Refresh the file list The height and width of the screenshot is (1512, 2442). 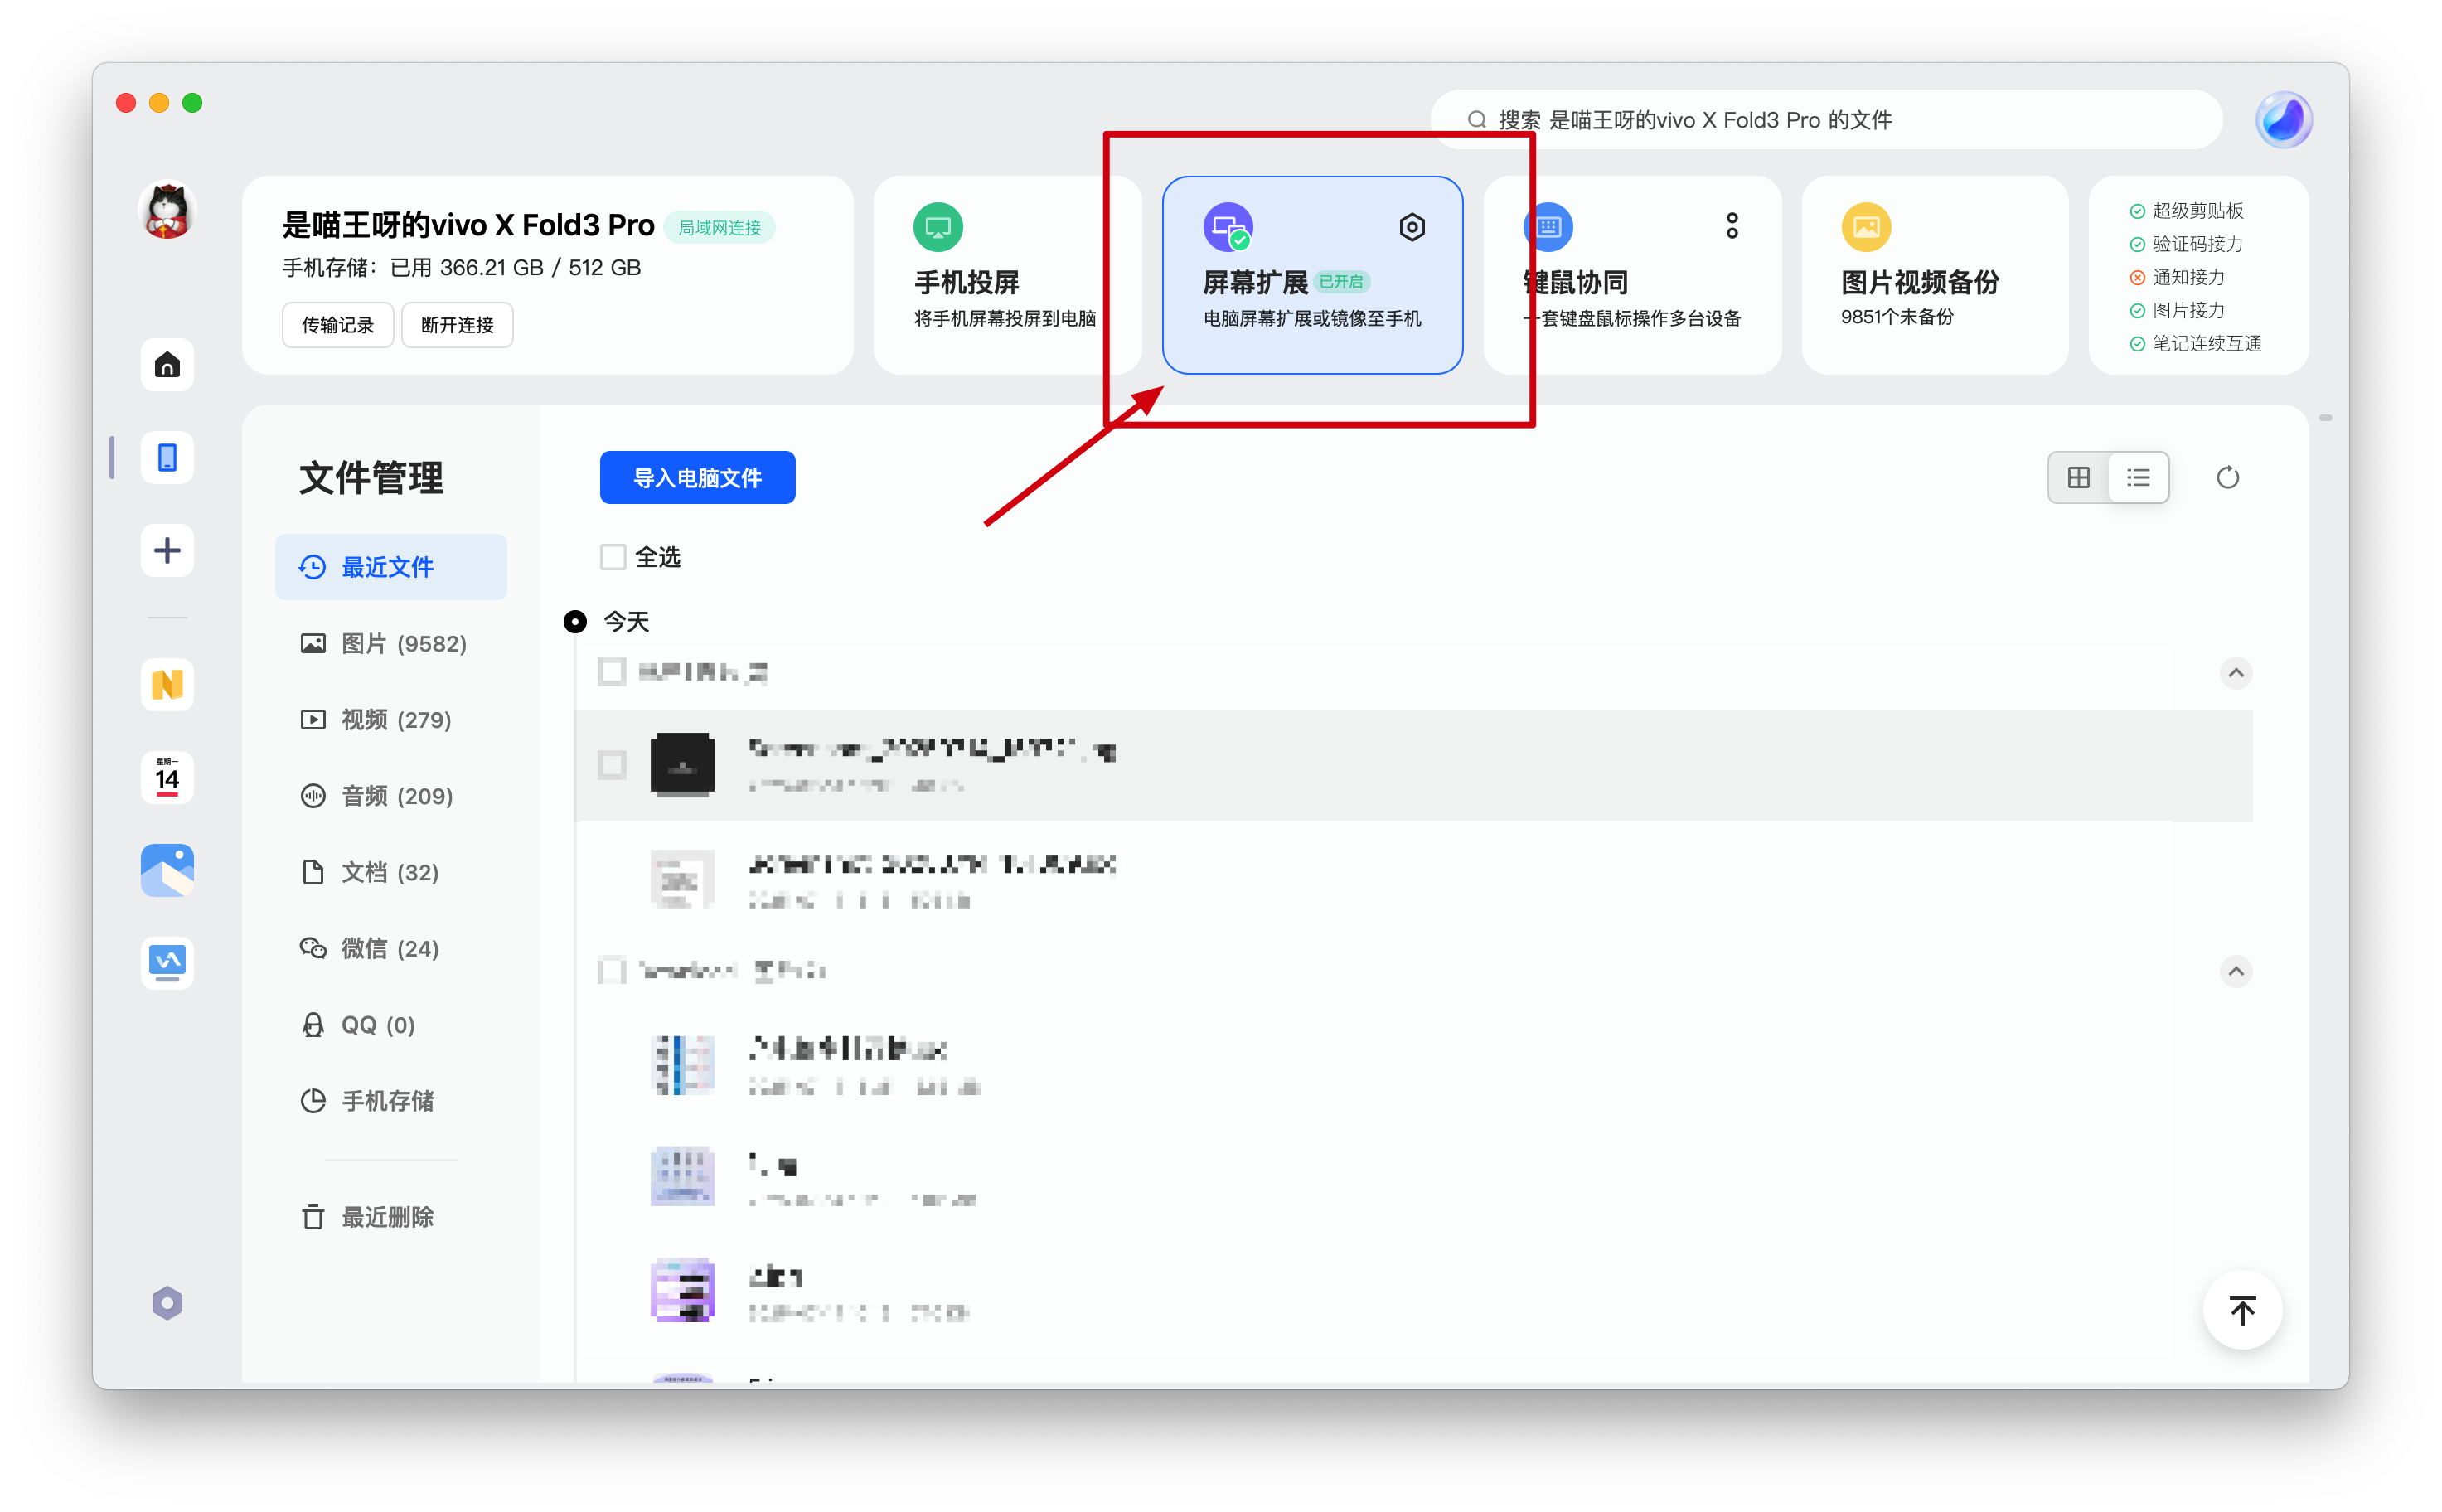click(x=2228, y=478)
